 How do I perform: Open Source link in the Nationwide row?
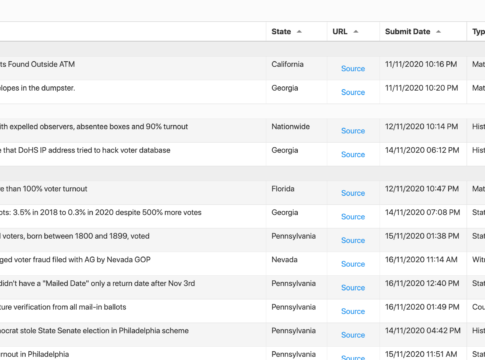pos(353,131)
